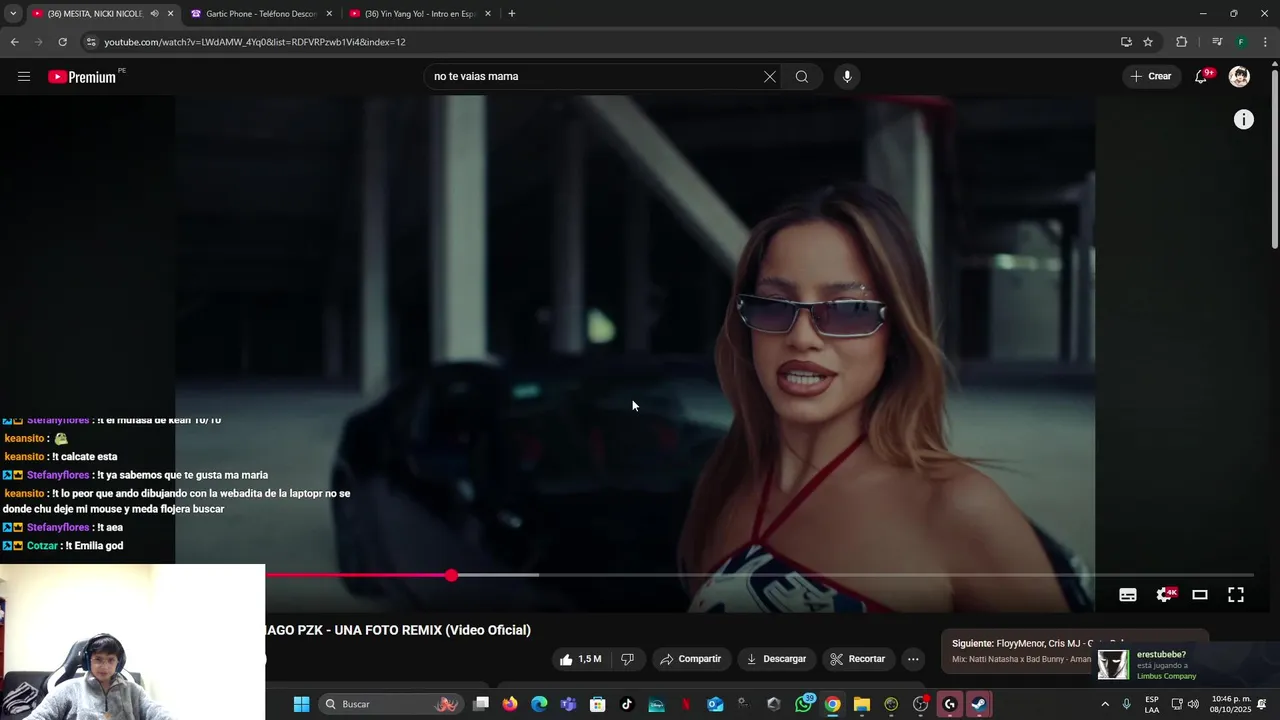
Task: Open Chrome profile avatar
Action: click(1241, 42)
